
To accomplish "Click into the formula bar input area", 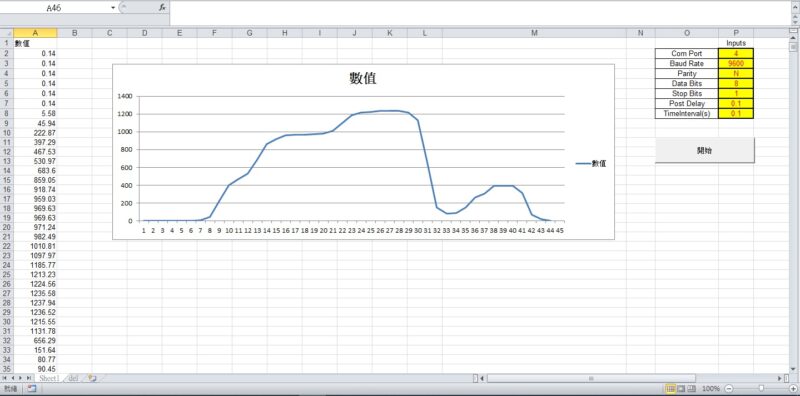I will tap(480, 12).
